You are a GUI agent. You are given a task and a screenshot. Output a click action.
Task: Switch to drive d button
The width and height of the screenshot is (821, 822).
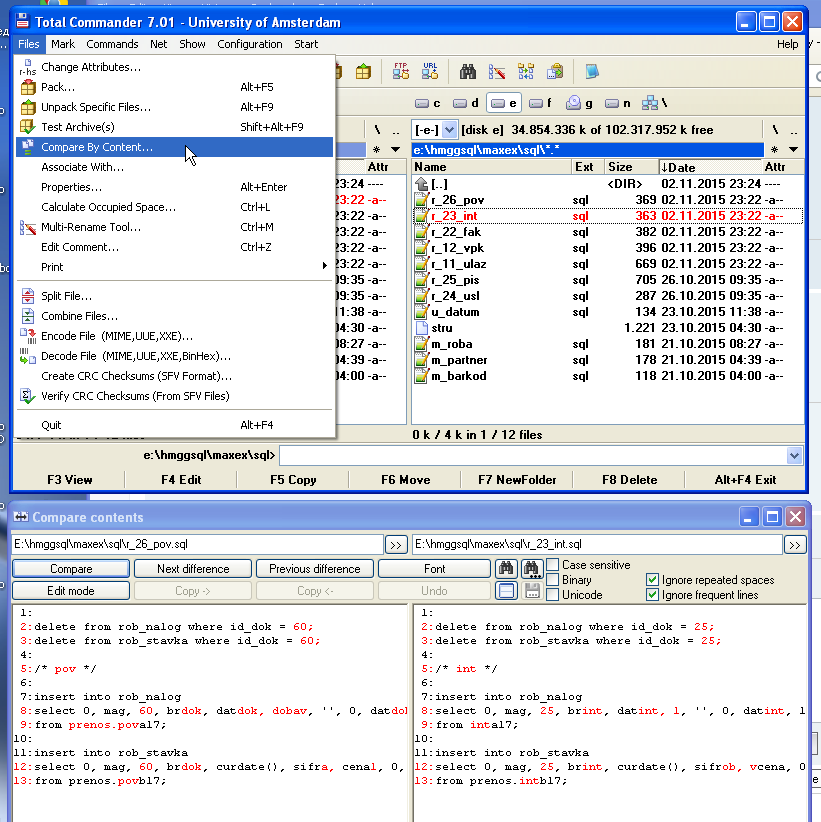pos(466,103)
